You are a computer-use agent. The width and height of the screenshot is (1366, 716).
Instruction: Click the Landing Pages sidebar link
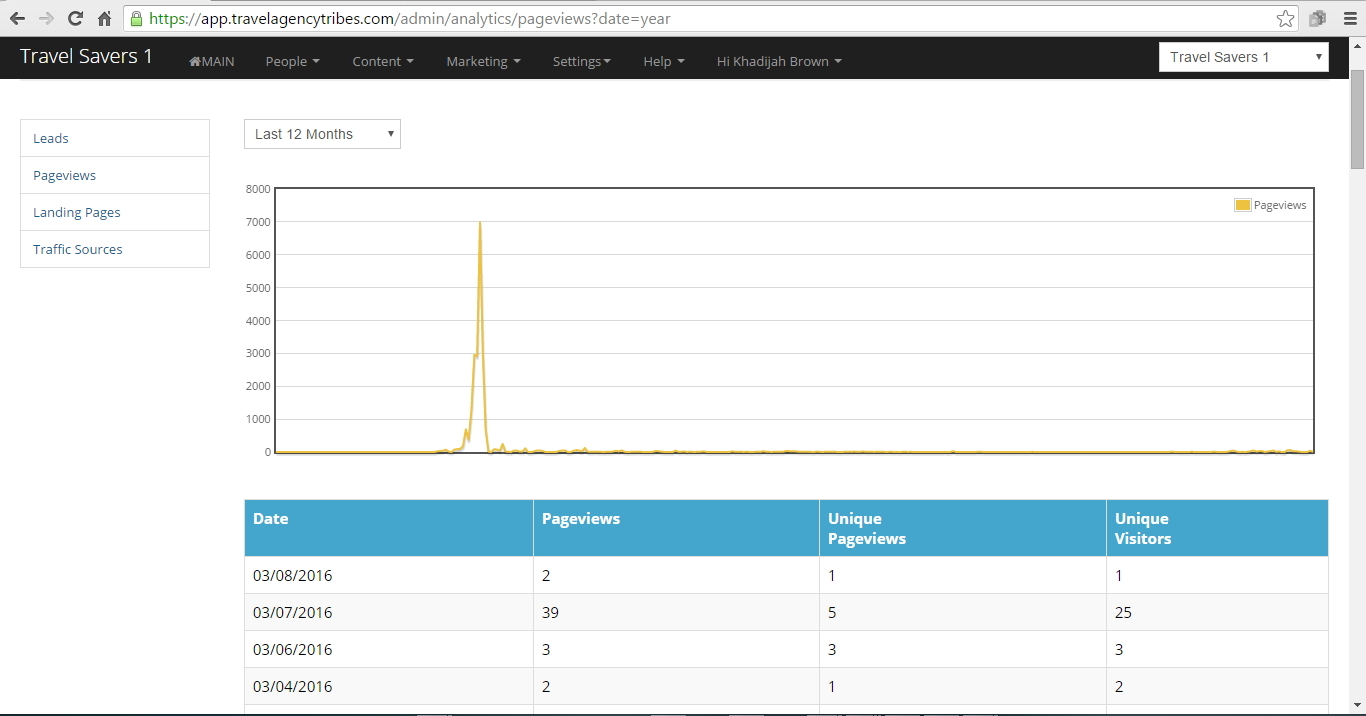77,212
